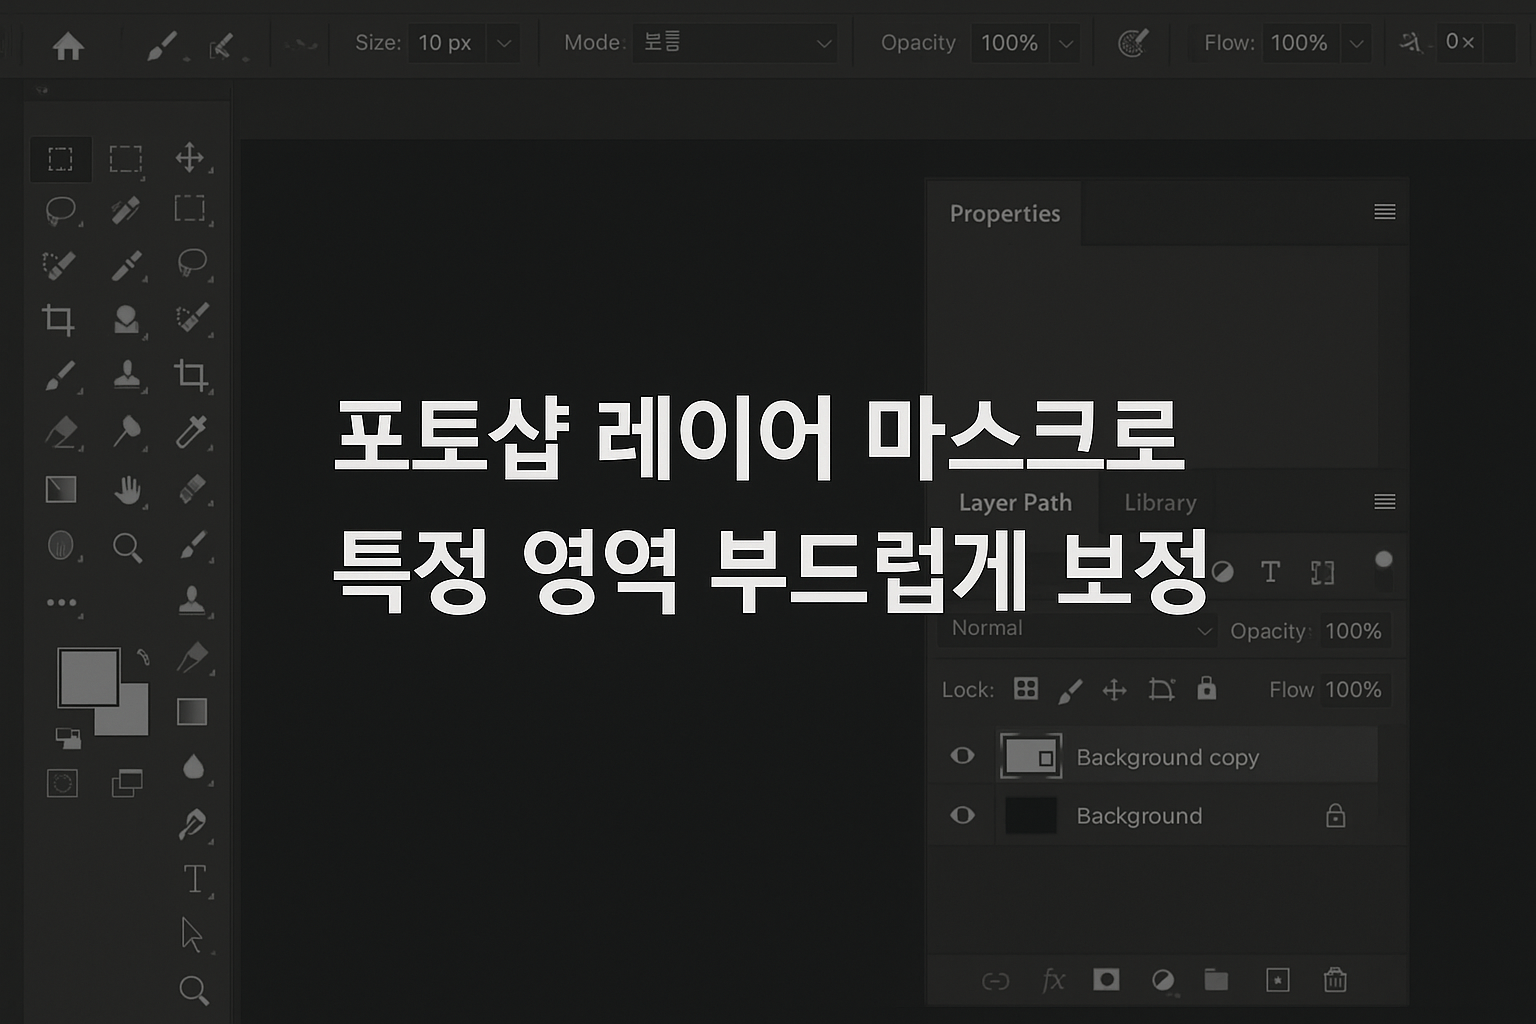Open the top Opacity dropdown arrow
The width and height of the screenshot is (1536, 1024).
1066,44
